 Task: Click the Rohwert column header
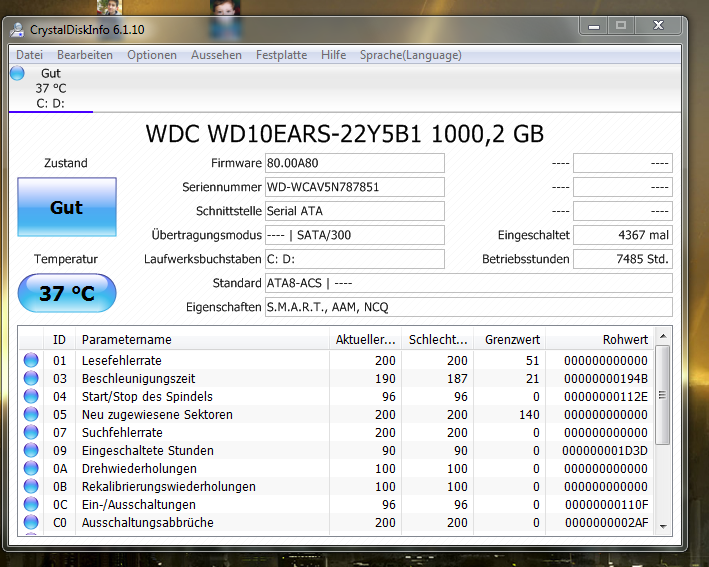(x=600, y=340)
